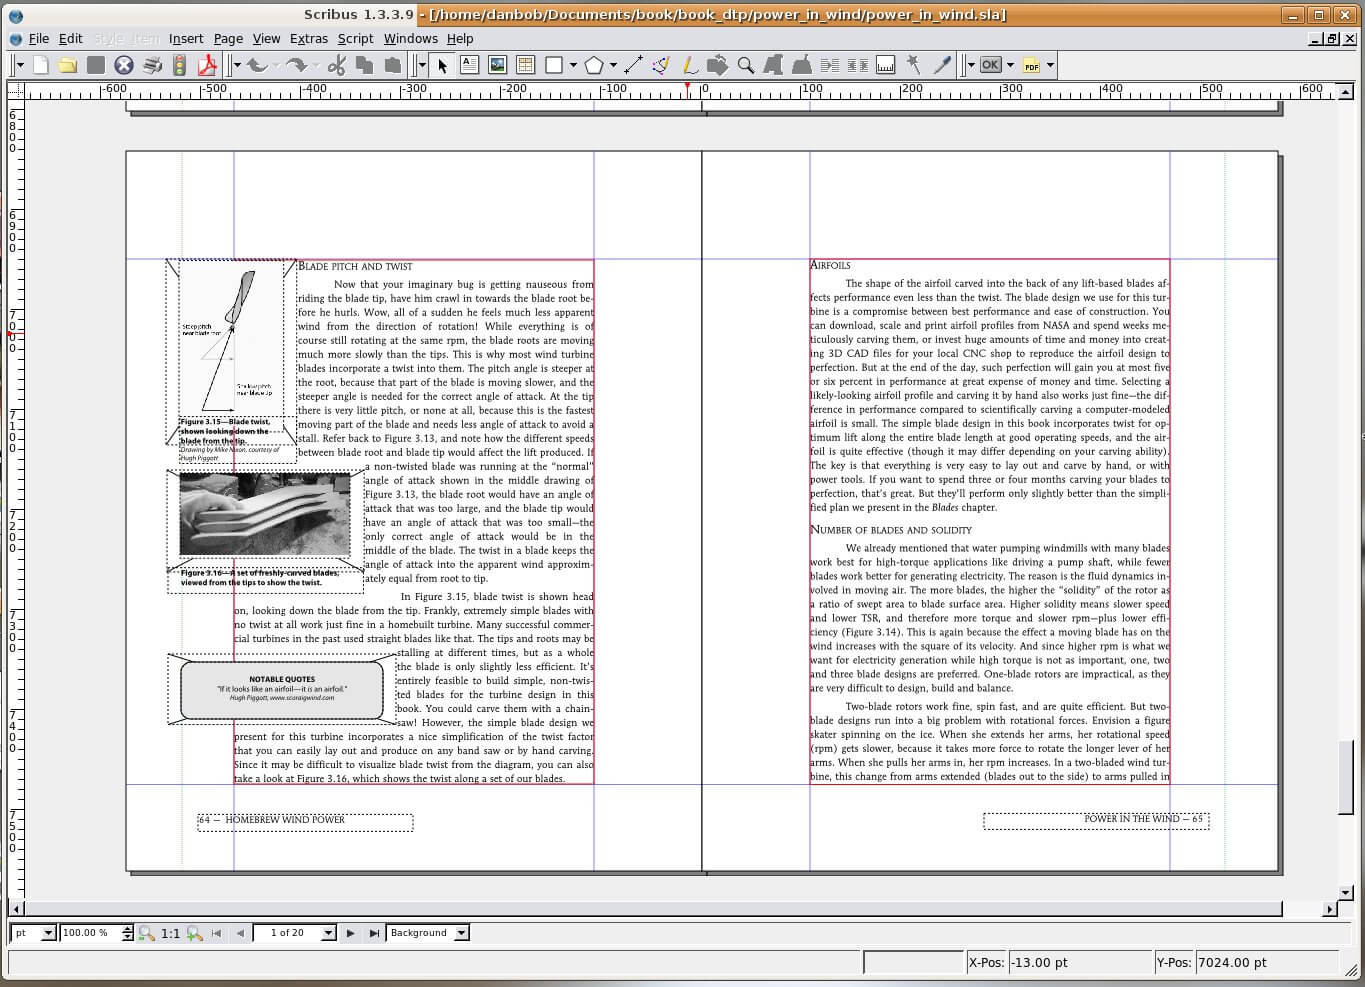Click the zoom out magnifier button

click(x=146, y=933)
